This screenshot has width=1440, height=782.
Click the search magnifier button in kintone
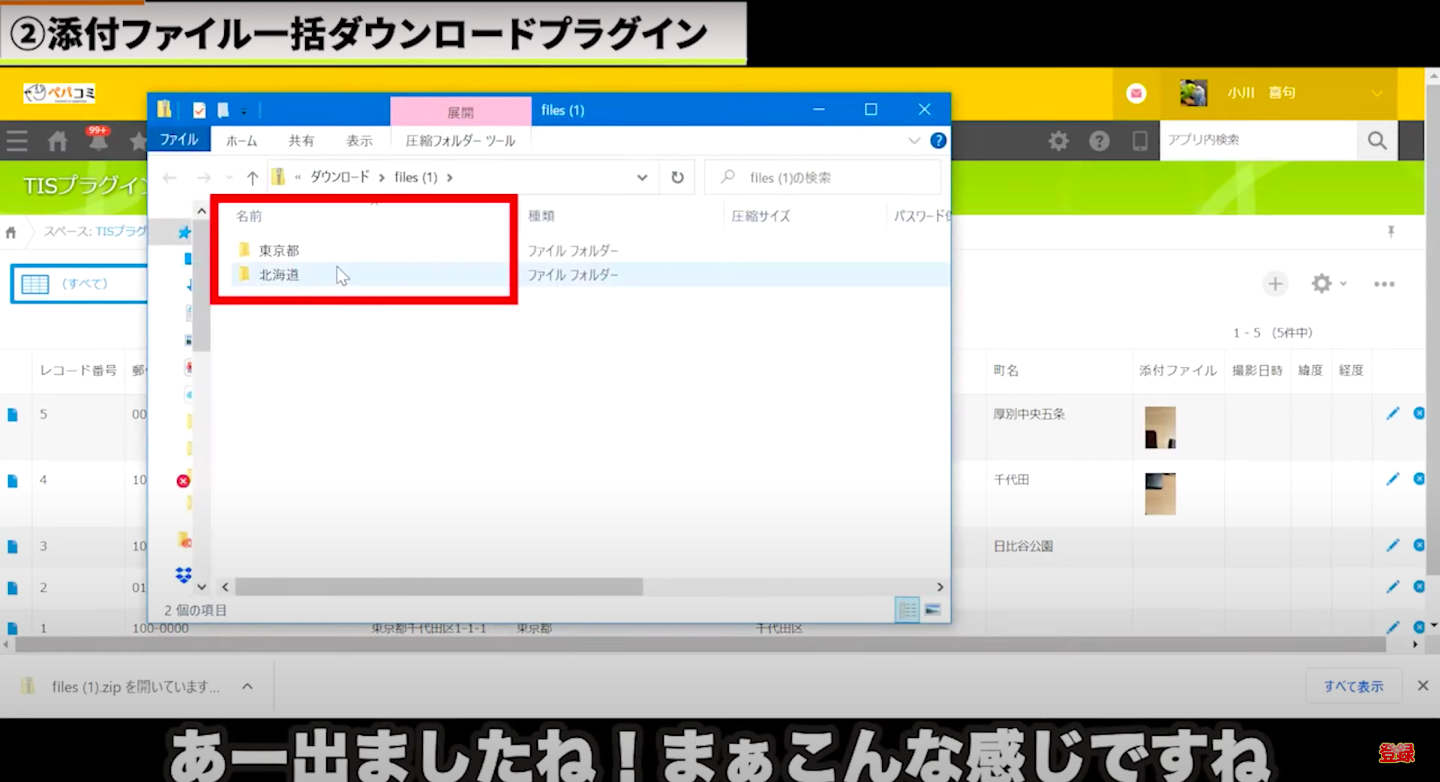click(x=1377, y=141)
